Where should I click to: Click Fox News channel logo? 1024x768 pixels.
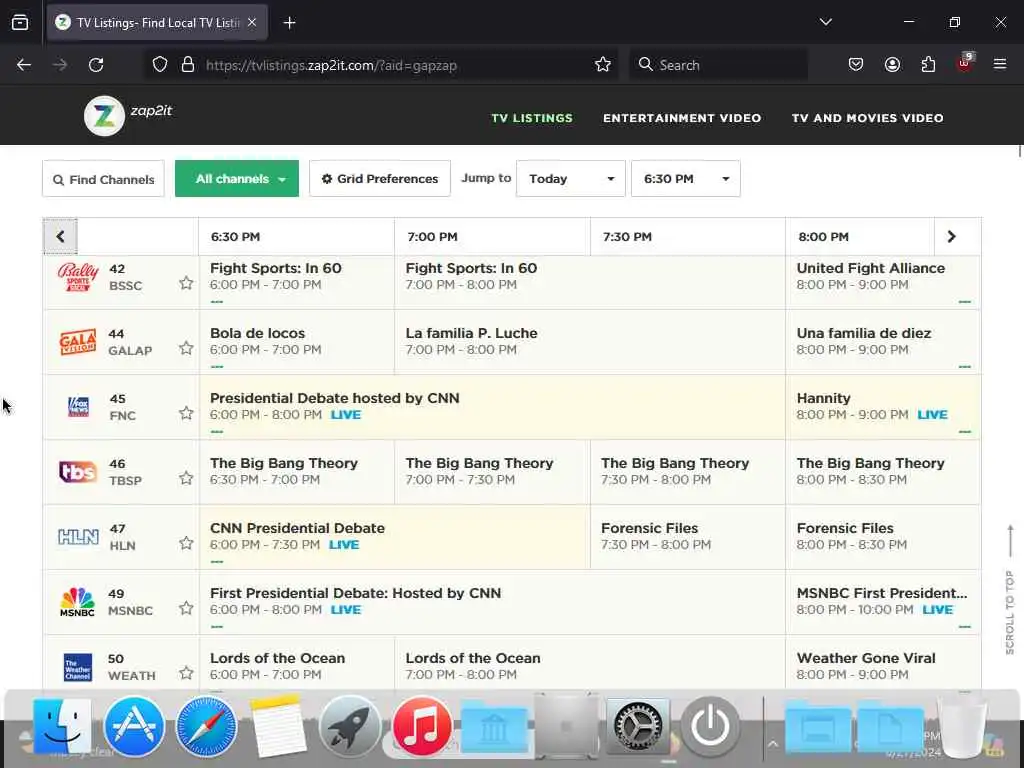pos(78,407)
